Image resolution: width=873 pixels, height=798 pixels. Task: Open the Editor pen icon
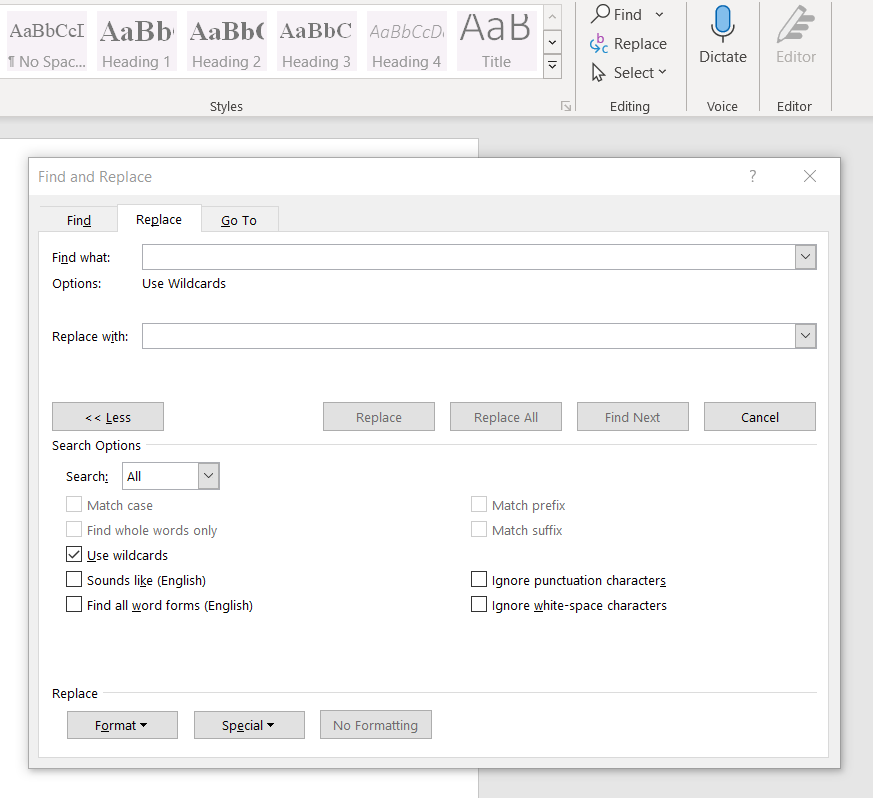tap(796, 24)
